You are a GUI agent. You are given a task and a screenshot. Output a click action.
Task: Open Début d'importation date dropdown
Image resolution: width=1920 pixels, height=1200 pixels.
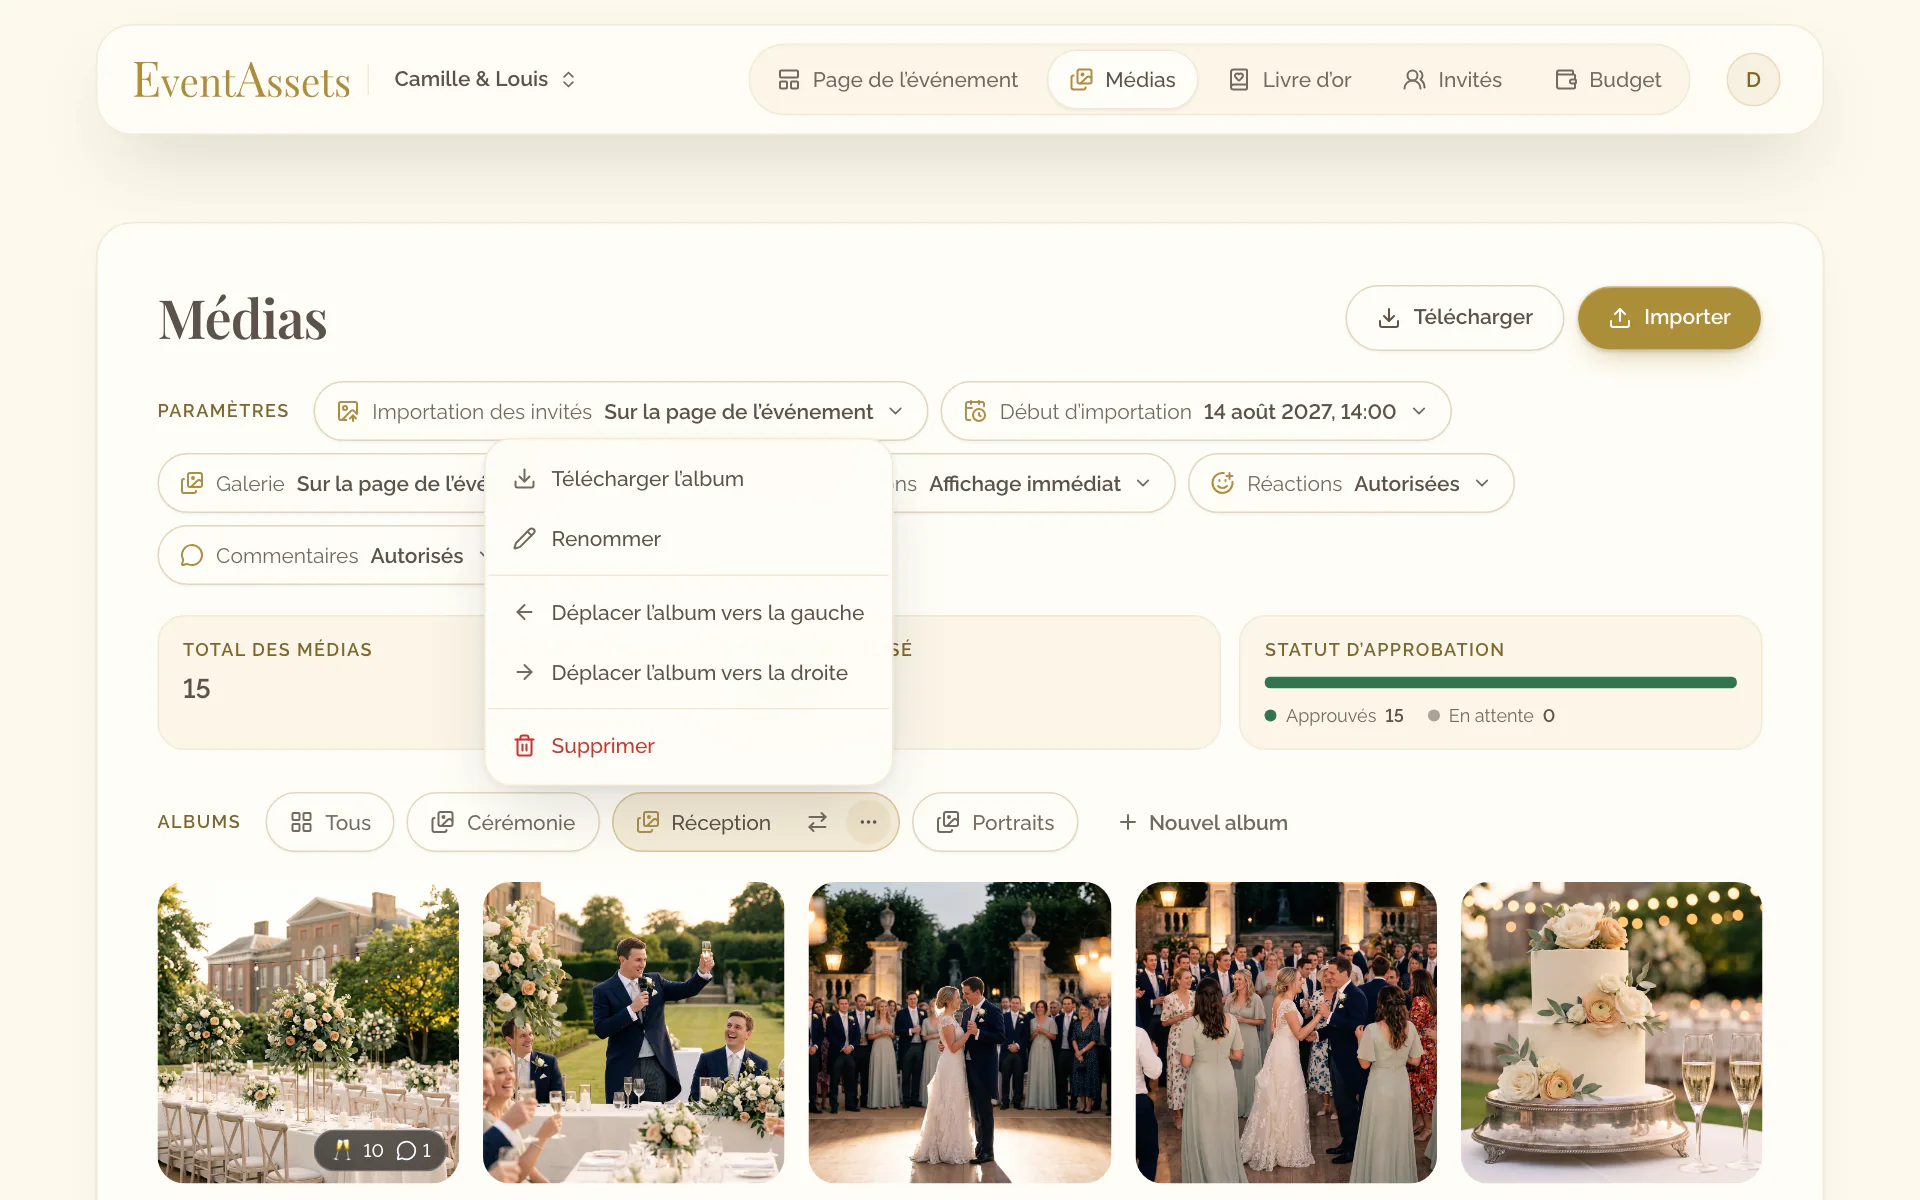coord(1195,411)
